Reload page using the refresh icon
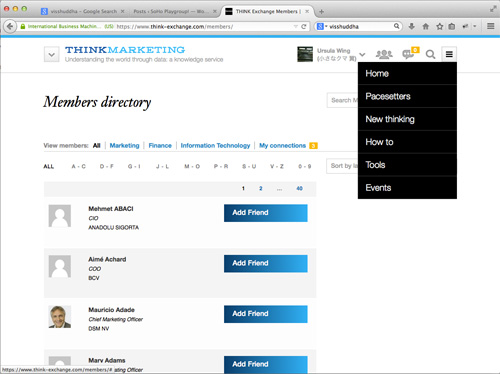500x374 pixels. tap(303, 27)
